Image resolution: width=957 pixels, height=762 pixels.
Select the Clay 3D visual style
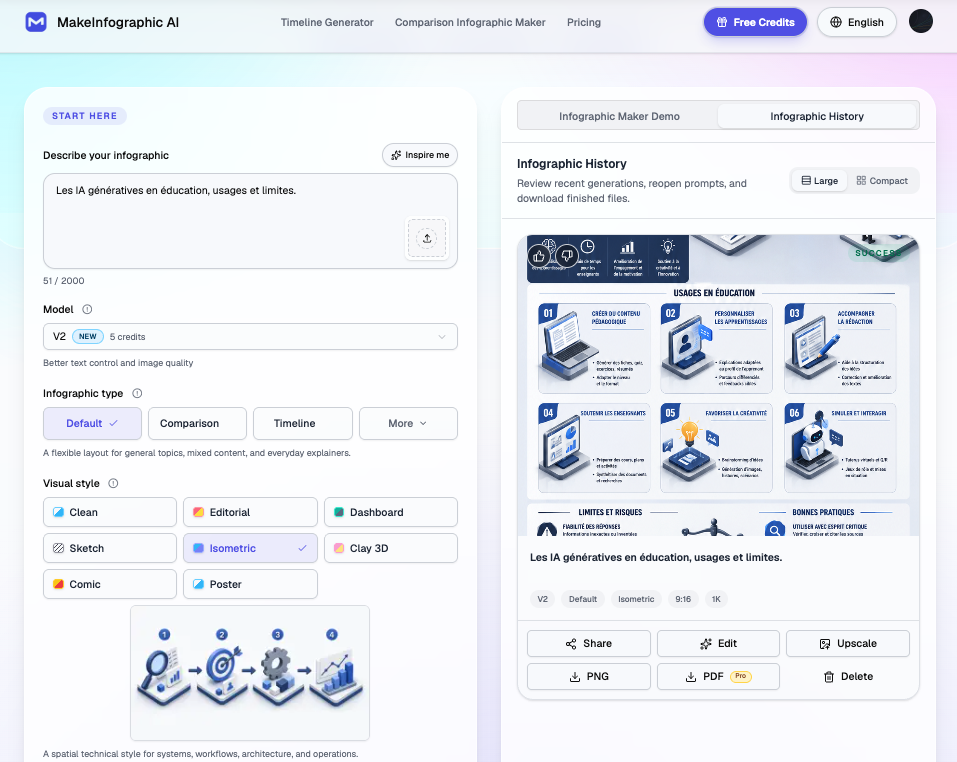coord(391,548)
